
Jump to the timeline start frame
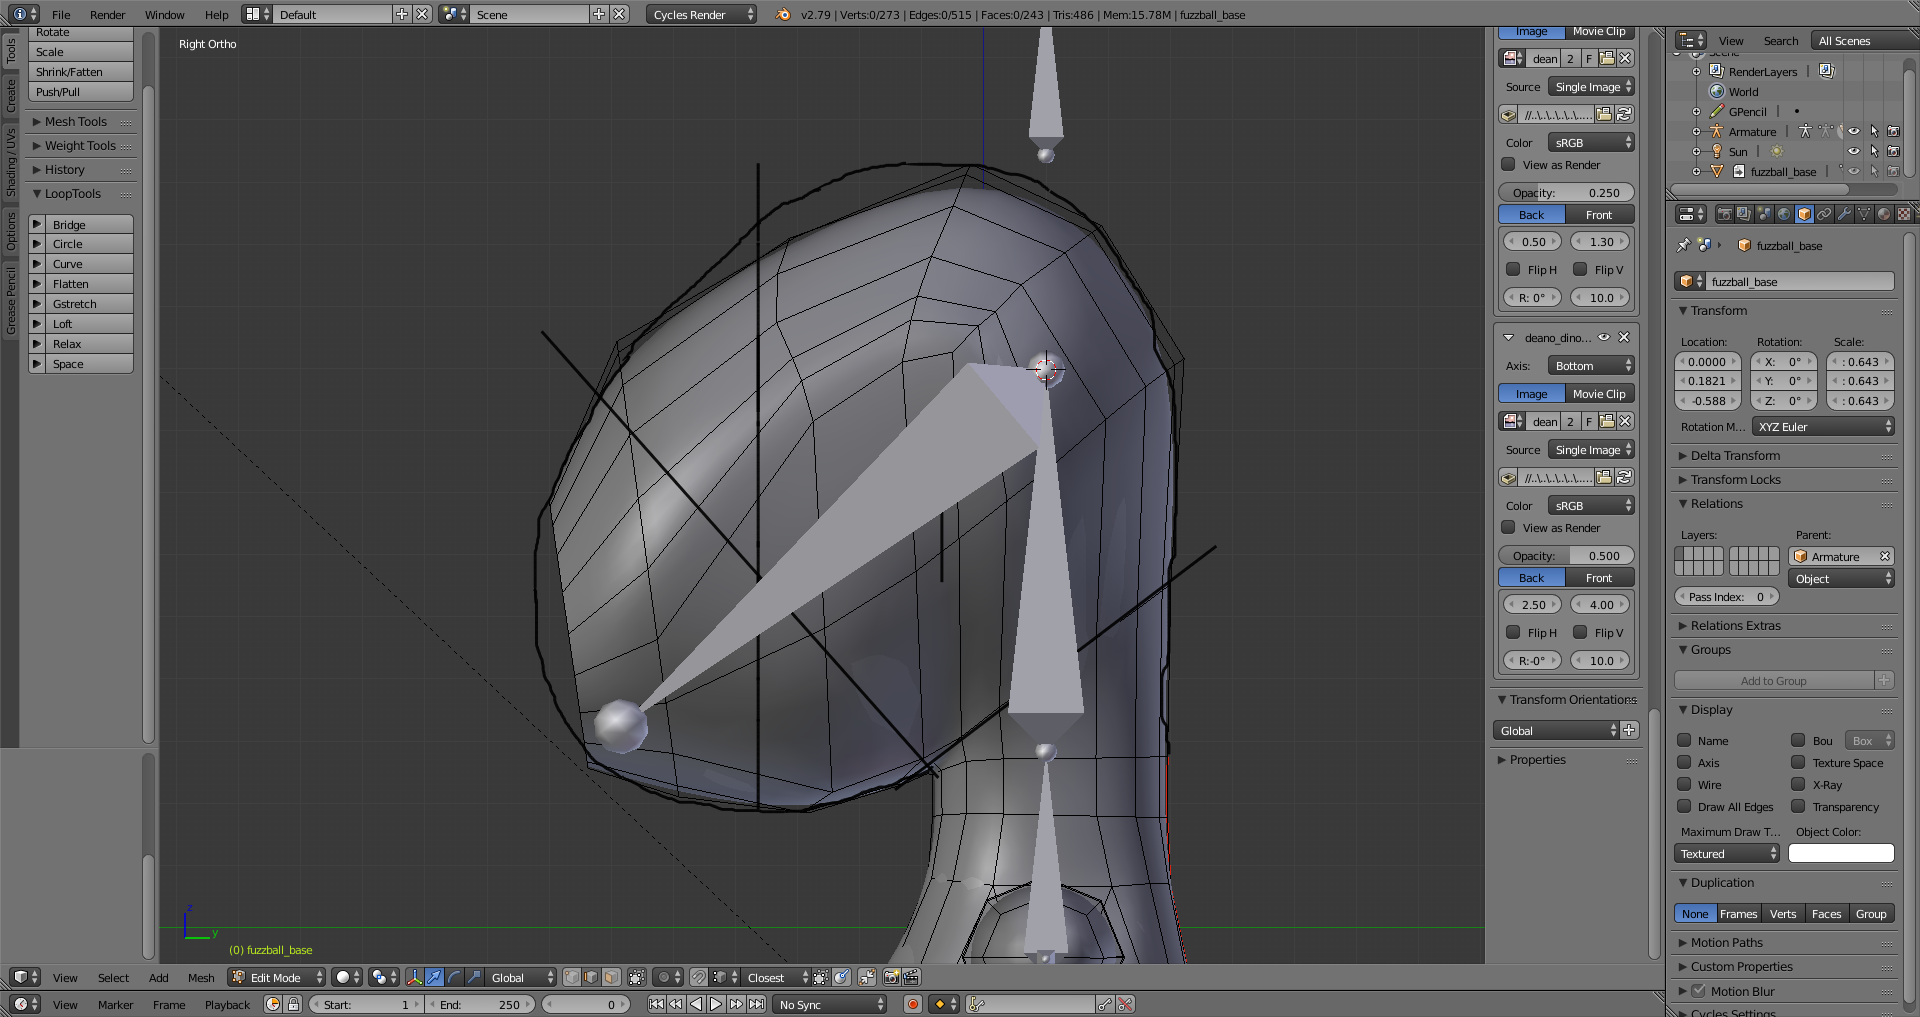coord(656,1004)
